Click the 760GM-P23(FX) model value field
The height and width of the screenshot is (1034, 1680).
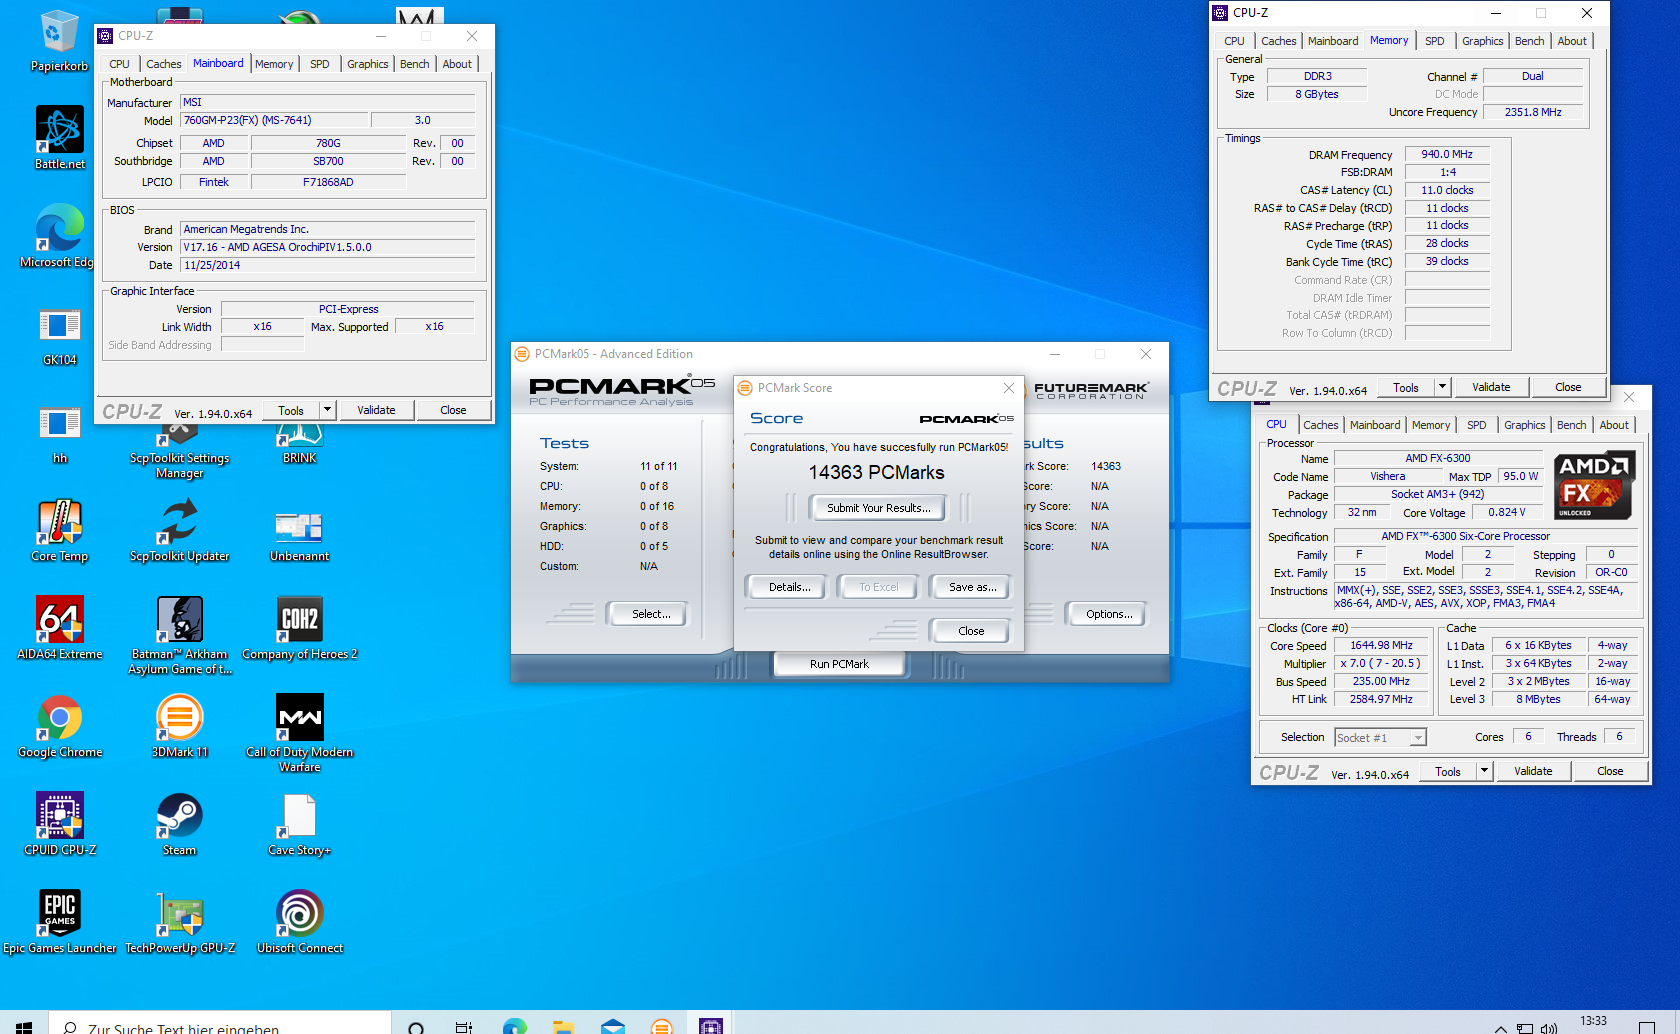275,120
